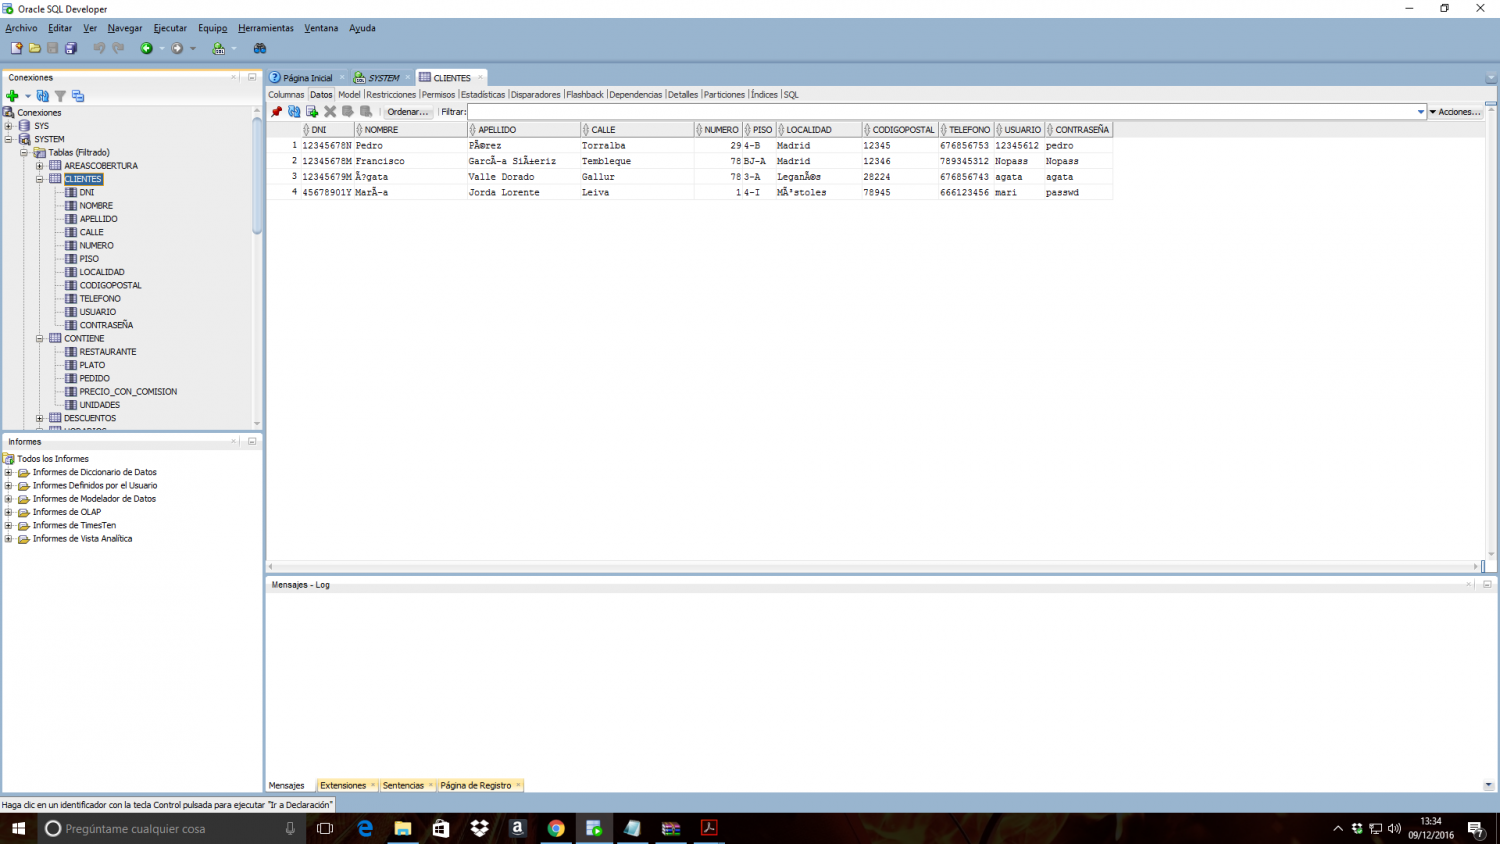The width and height of the screenshot is (1500, 844).
Task: Open the SQL worksheet connection icon
Action: (219, 48)
